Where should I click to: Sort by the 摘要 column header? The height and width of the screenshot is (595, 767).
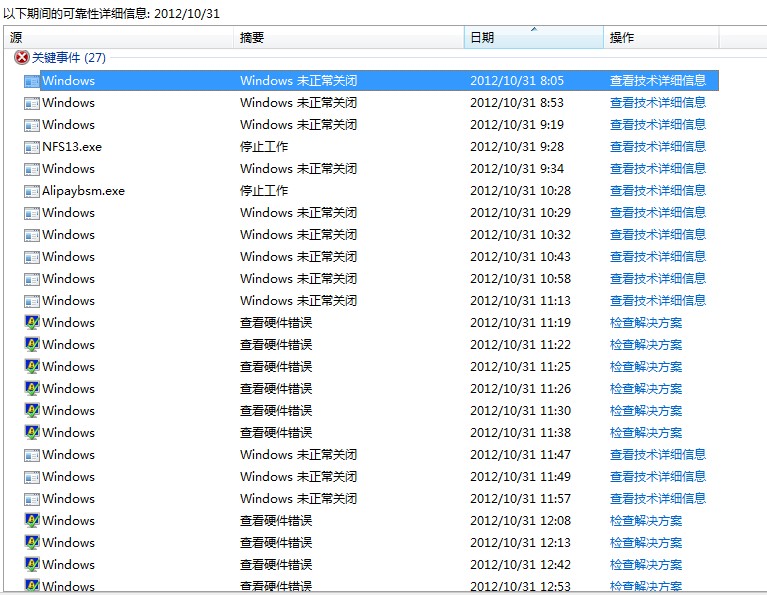tap(349, 37)
